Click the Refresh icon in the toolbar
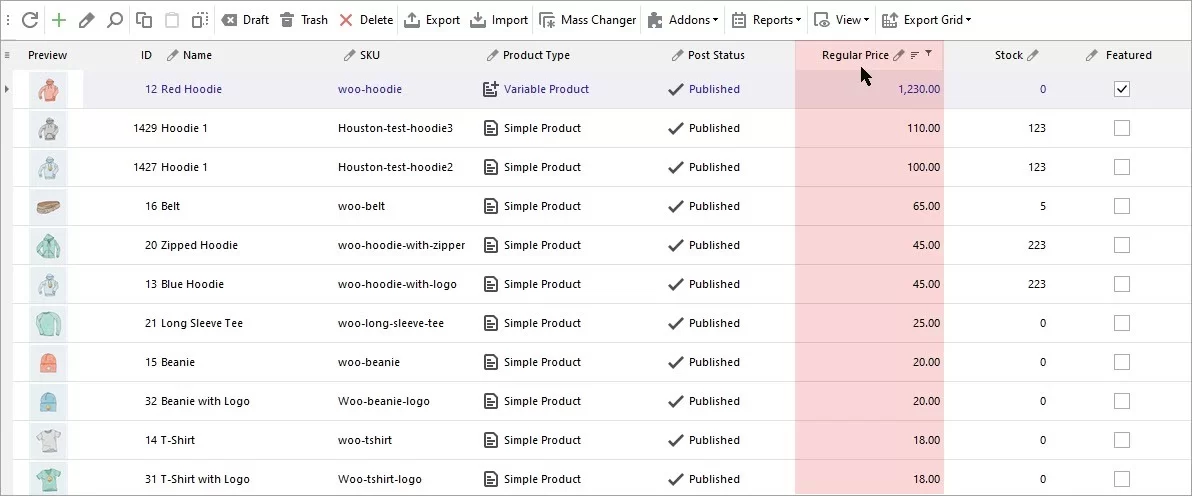The image size is (1192, 496). click(x=30, y=20)
